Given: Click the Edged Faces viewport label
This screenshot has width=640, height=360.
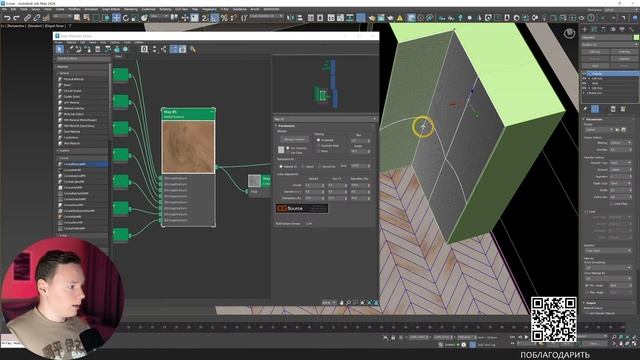Looking at the screenshot, I should [54, 26].
